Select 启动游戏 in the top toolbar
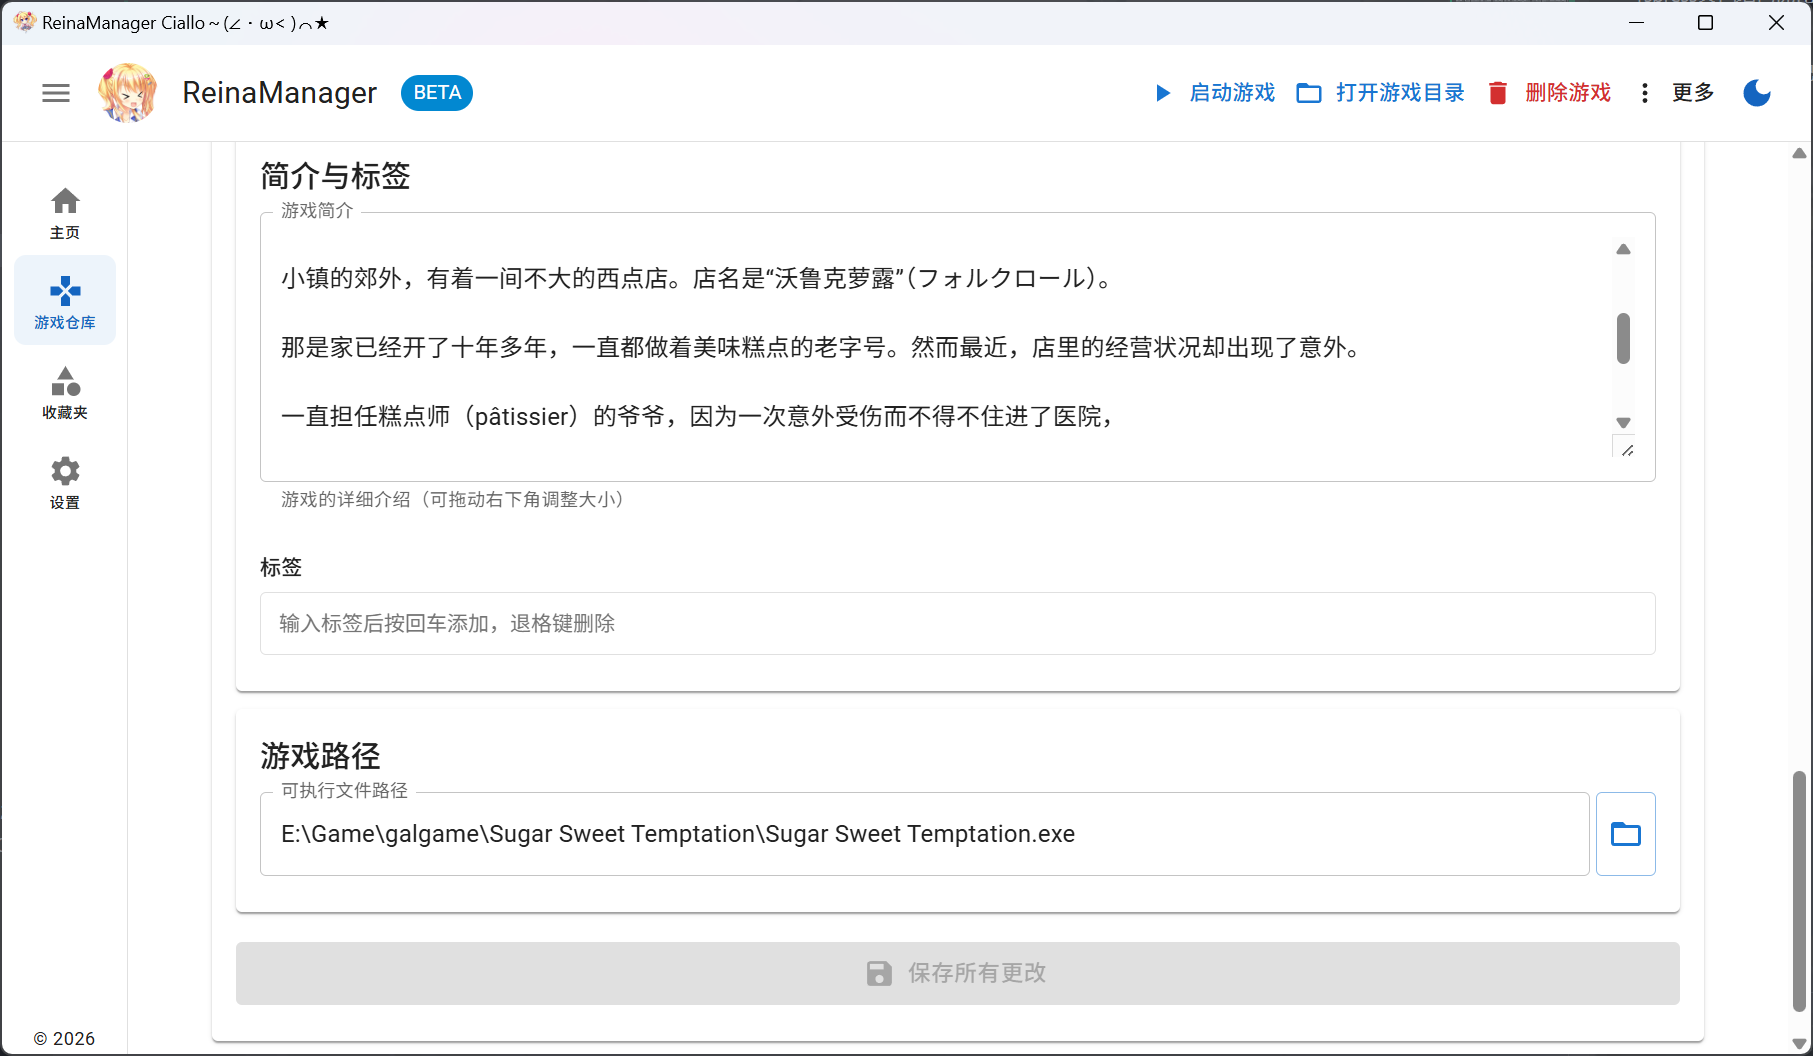Viewport: 1813px width, 1056px height. (1232, 93)
